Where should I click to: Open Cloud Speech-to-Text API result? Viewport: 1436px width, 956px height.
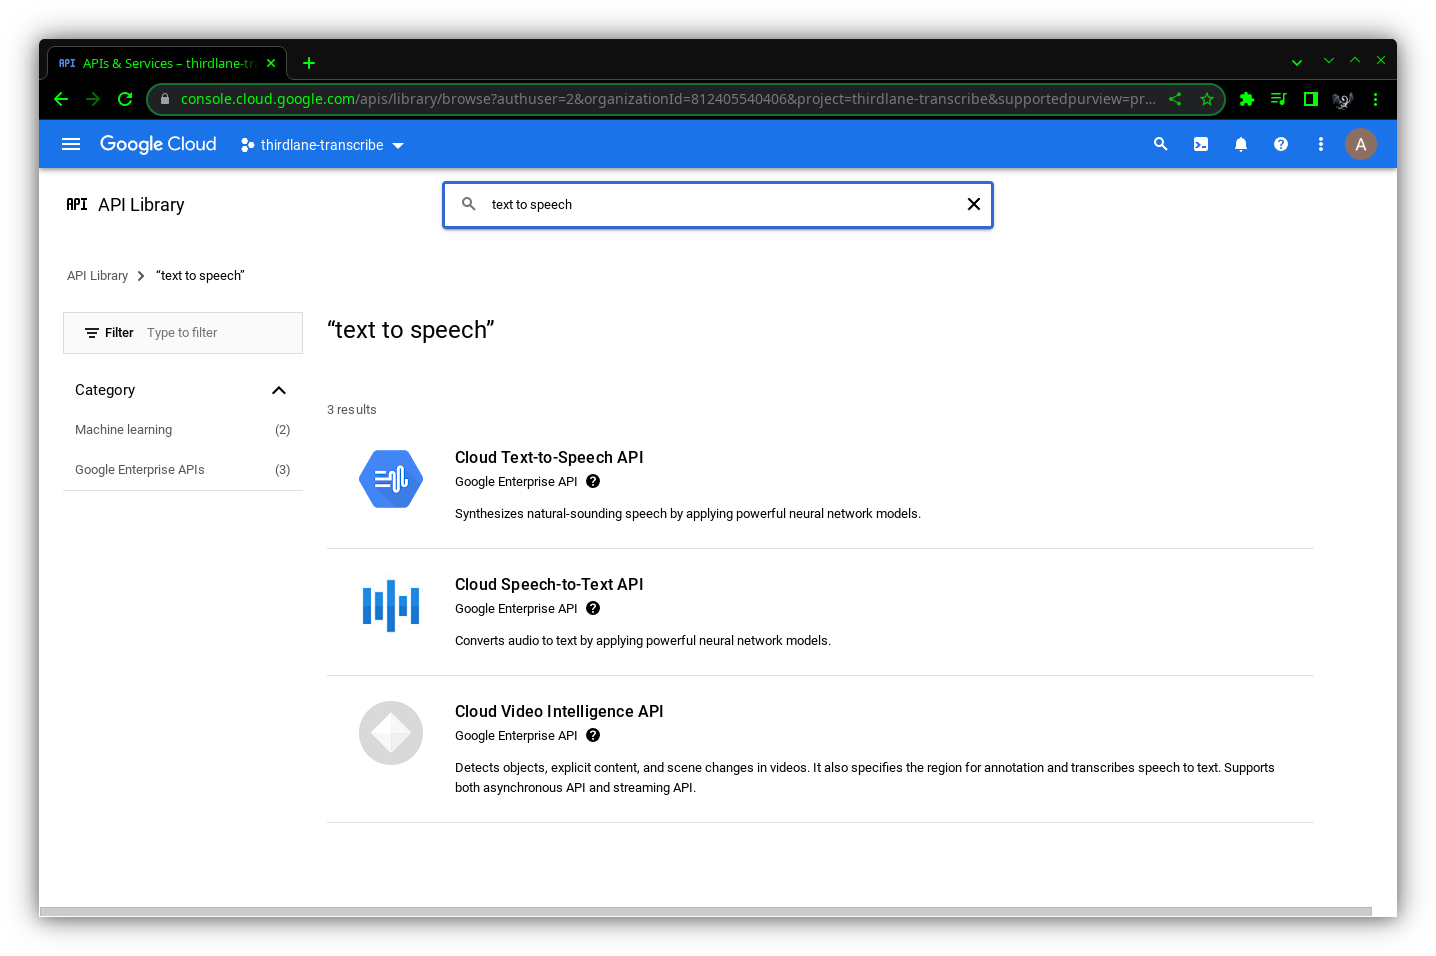pyautogui.click(x=549, y=584)
